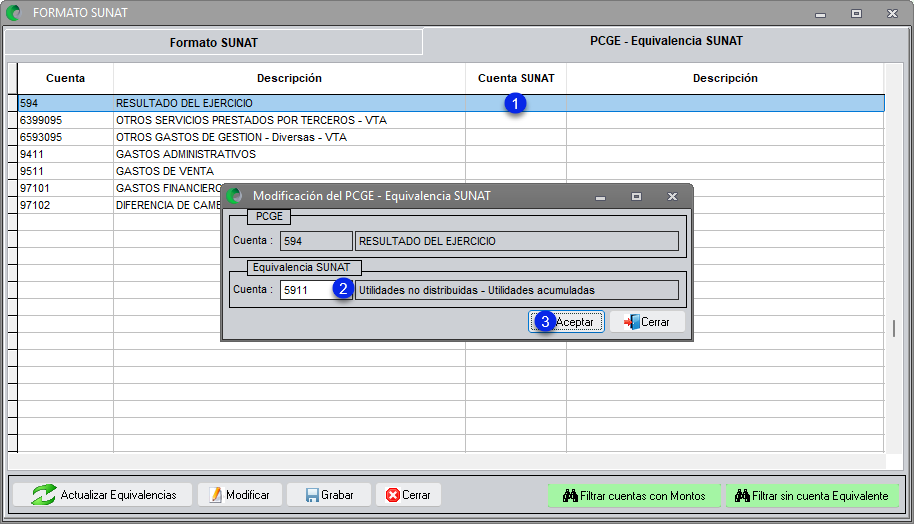This screenshot has height=524, width=914.
Task: Click GASTOS ADMINISTRATIVOS description cell
Action: (x=289, y=154)
